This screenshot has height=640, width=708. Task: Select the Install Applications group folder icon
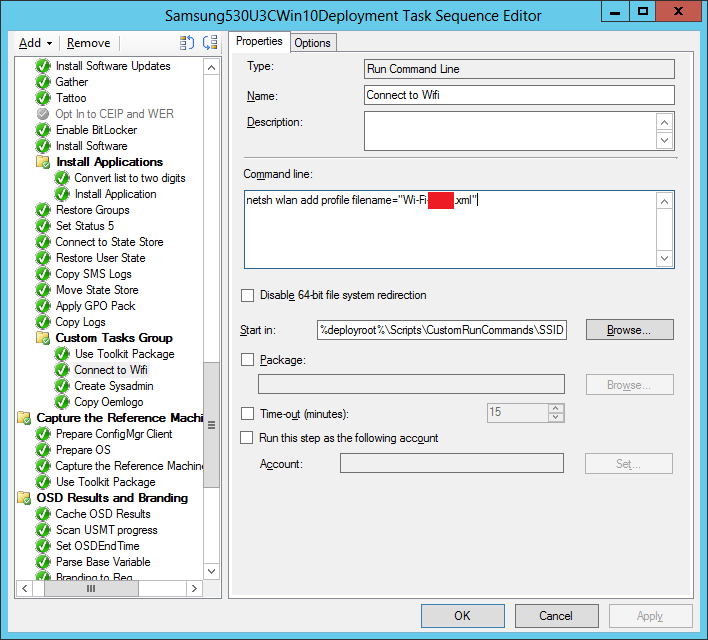[x=43, y=162]
